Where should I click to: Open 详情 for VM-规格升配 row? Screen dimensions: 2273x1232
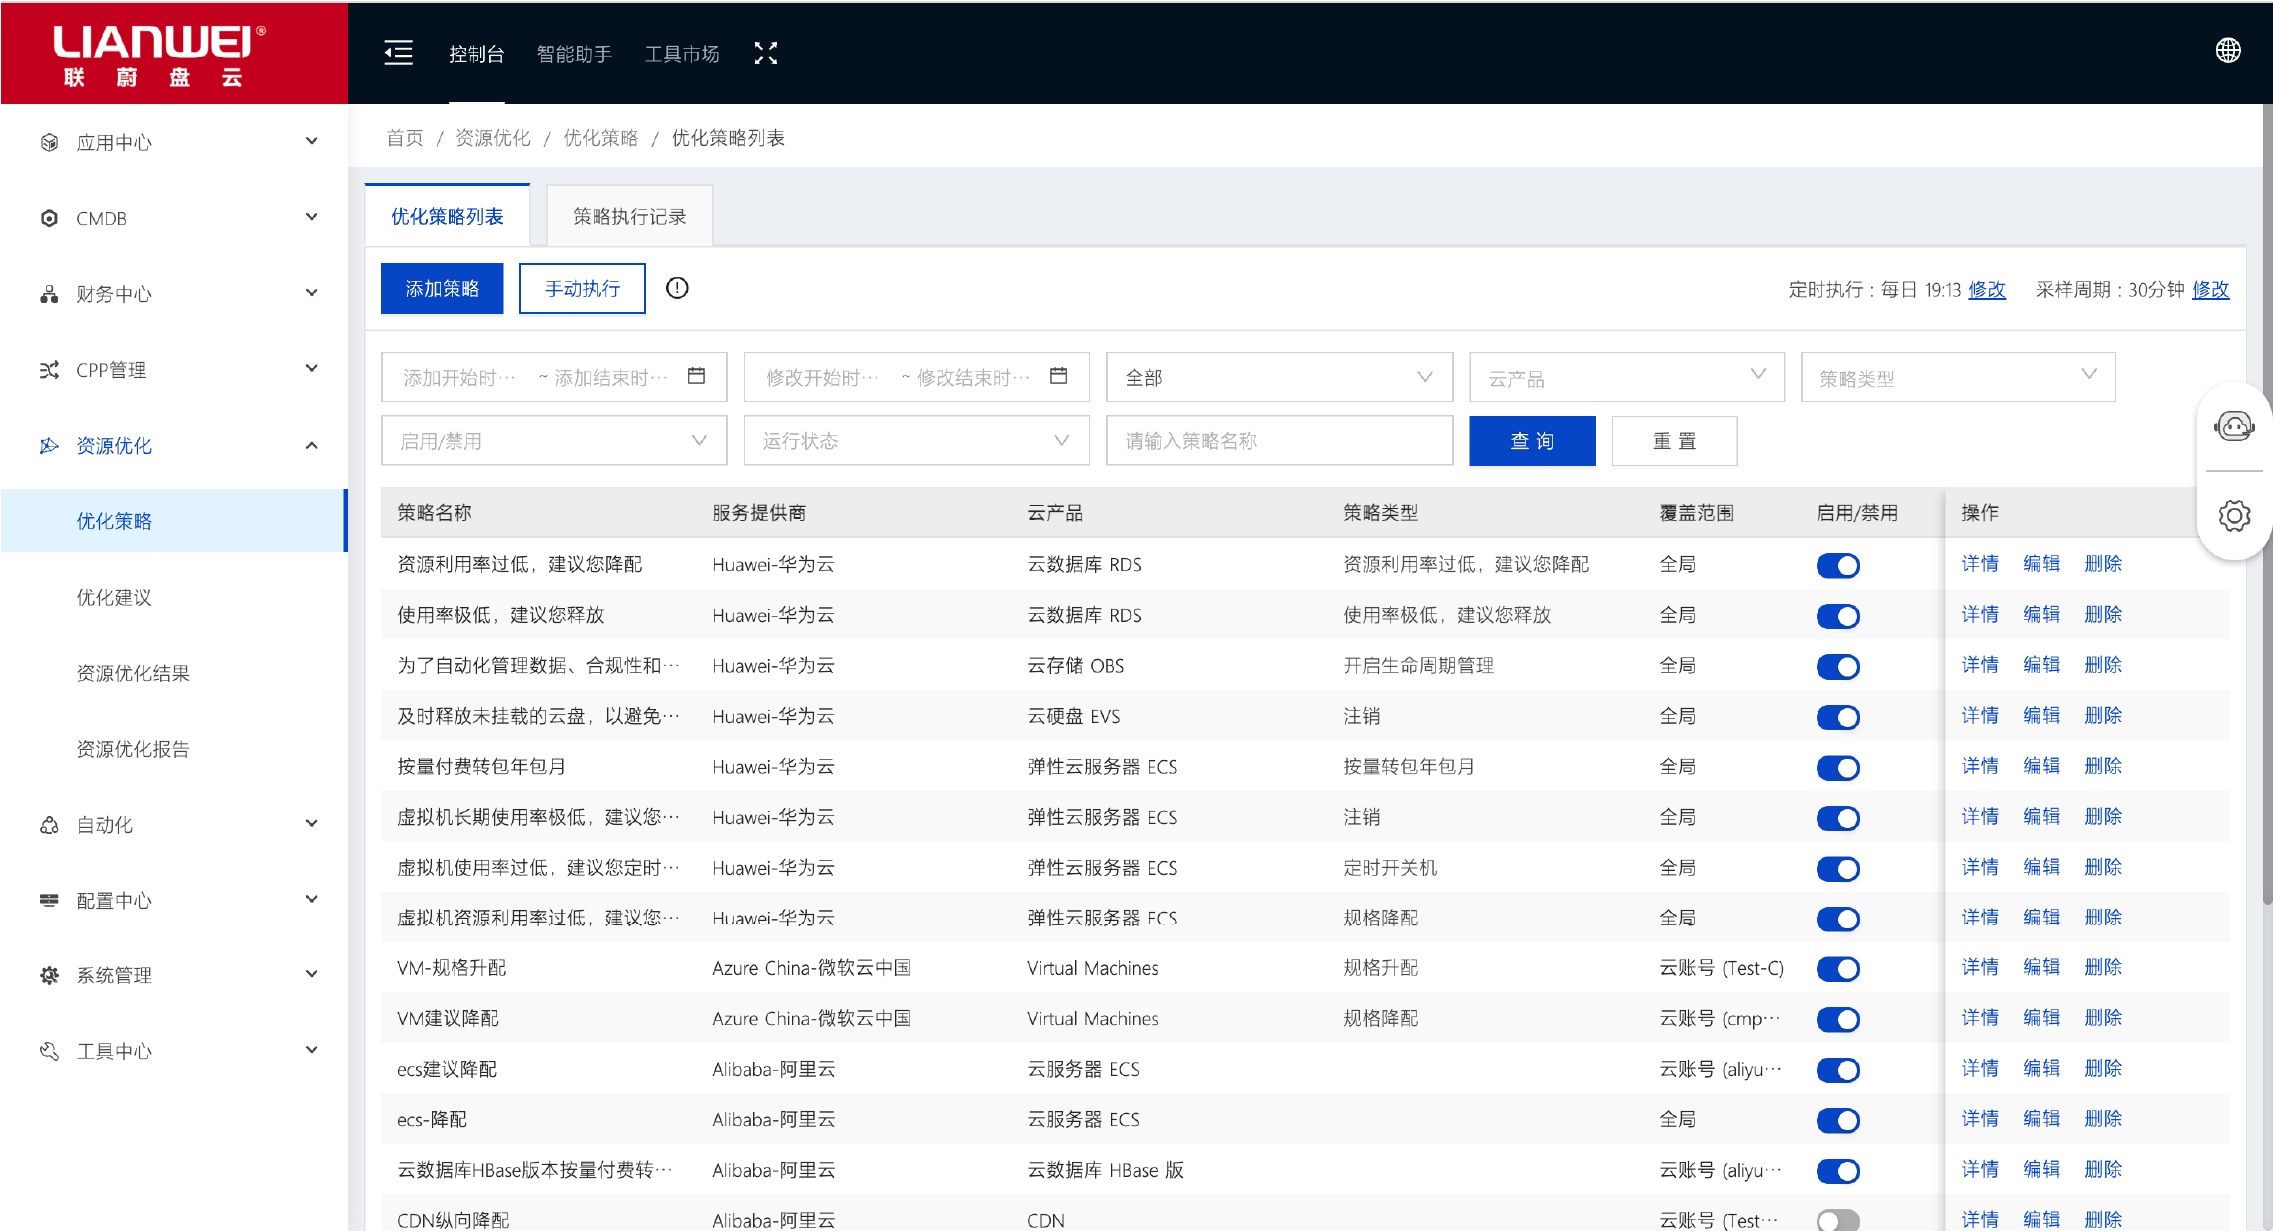coord(1980,967)
